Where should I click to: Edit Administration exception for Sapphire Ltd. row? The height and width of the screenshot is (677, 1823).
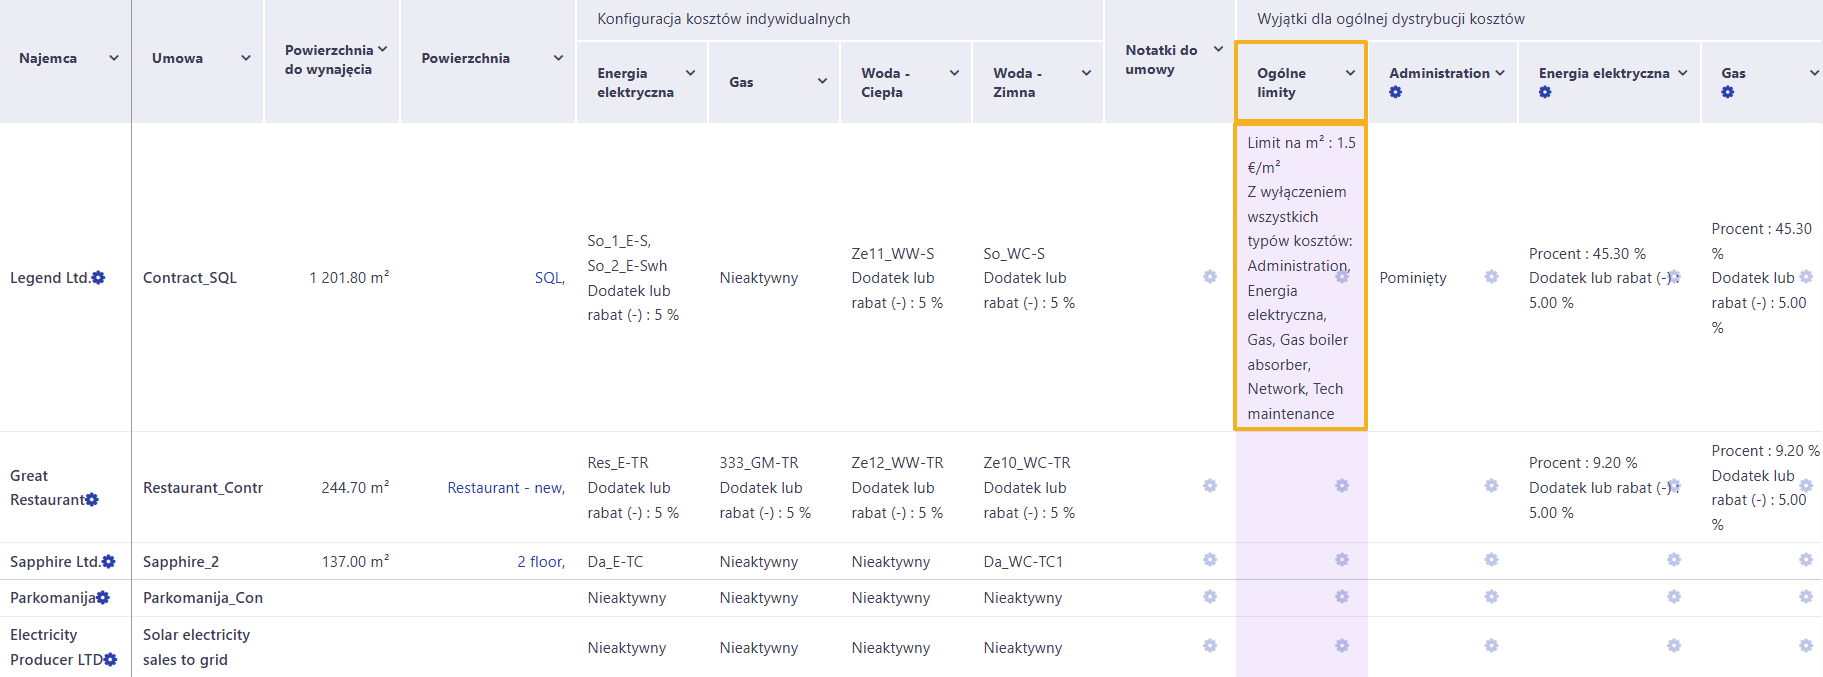point(1491,560)
